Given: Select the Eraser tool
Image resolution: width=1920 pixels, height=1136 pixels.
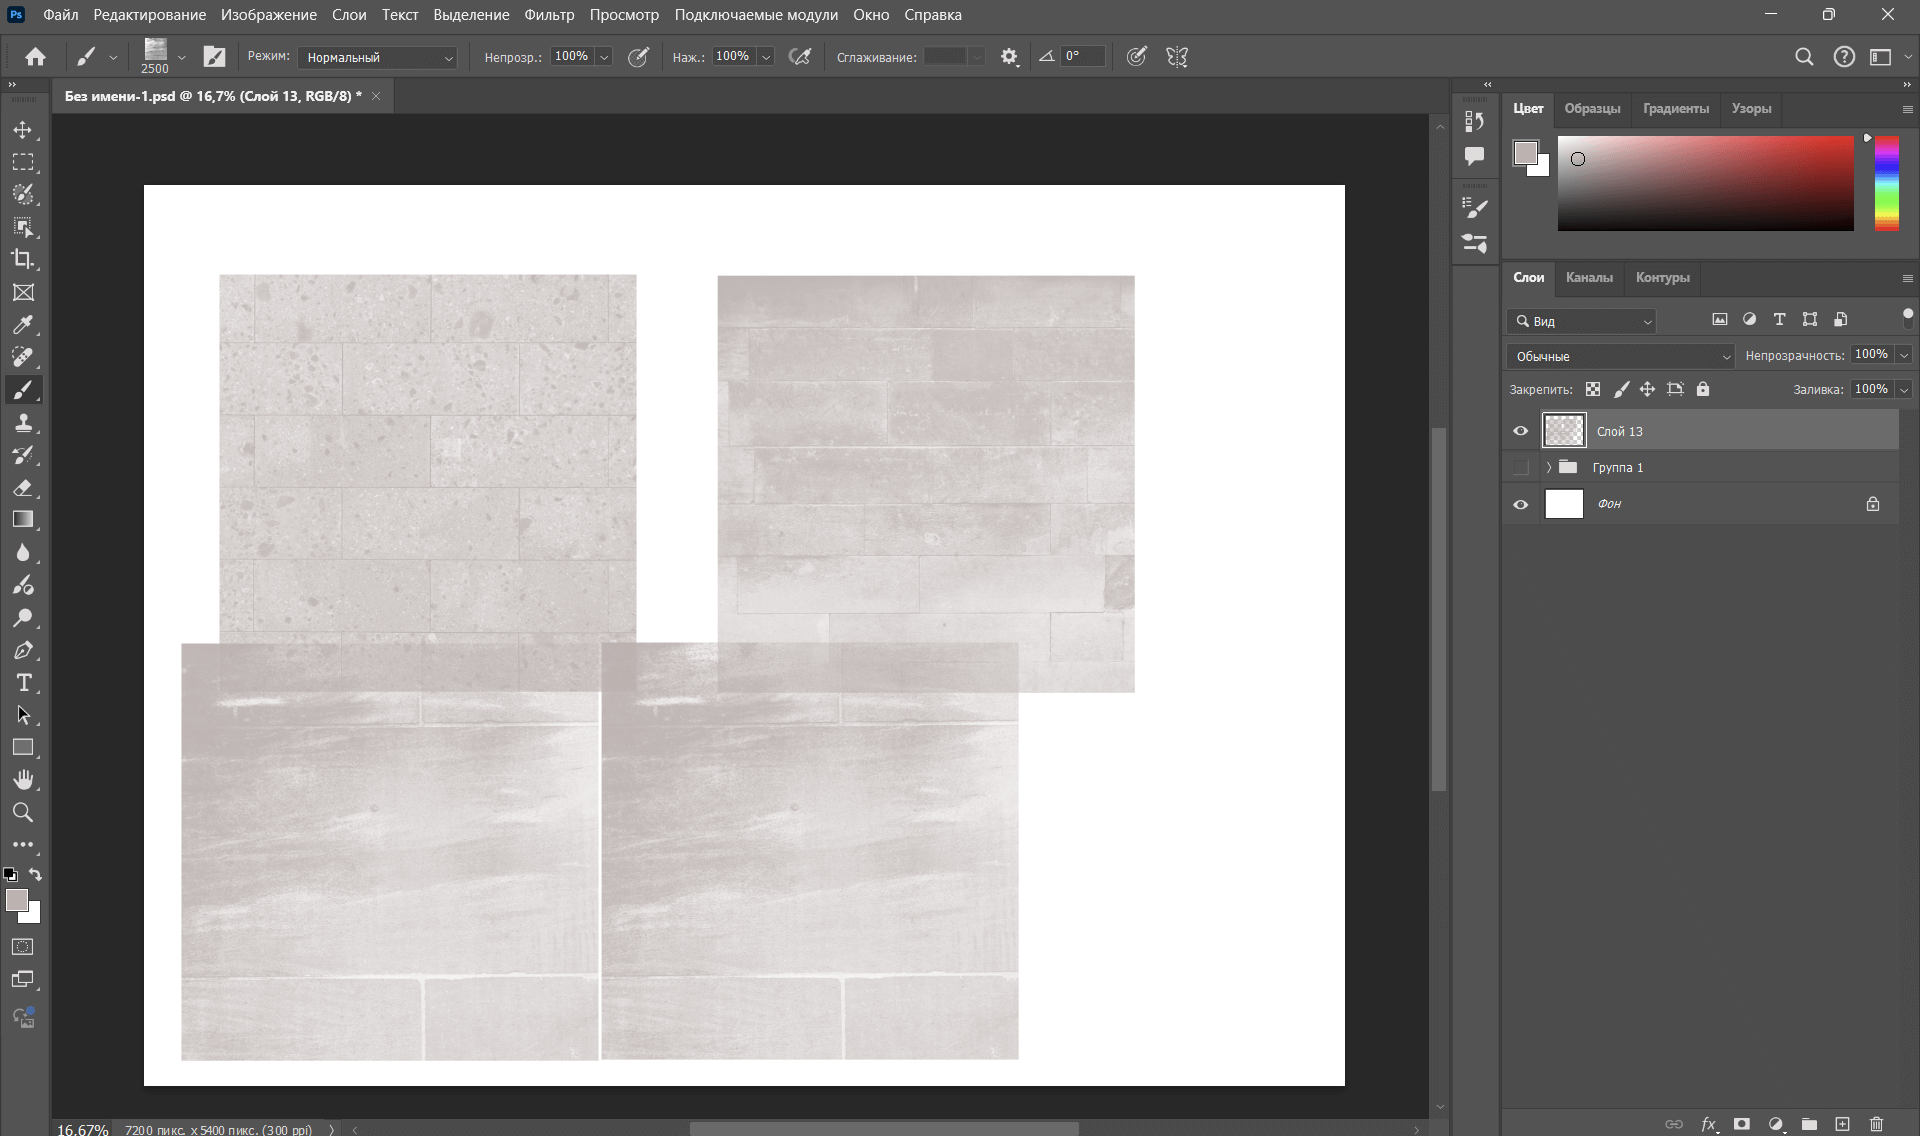Looking at the screenshot, I should [23, 487].
